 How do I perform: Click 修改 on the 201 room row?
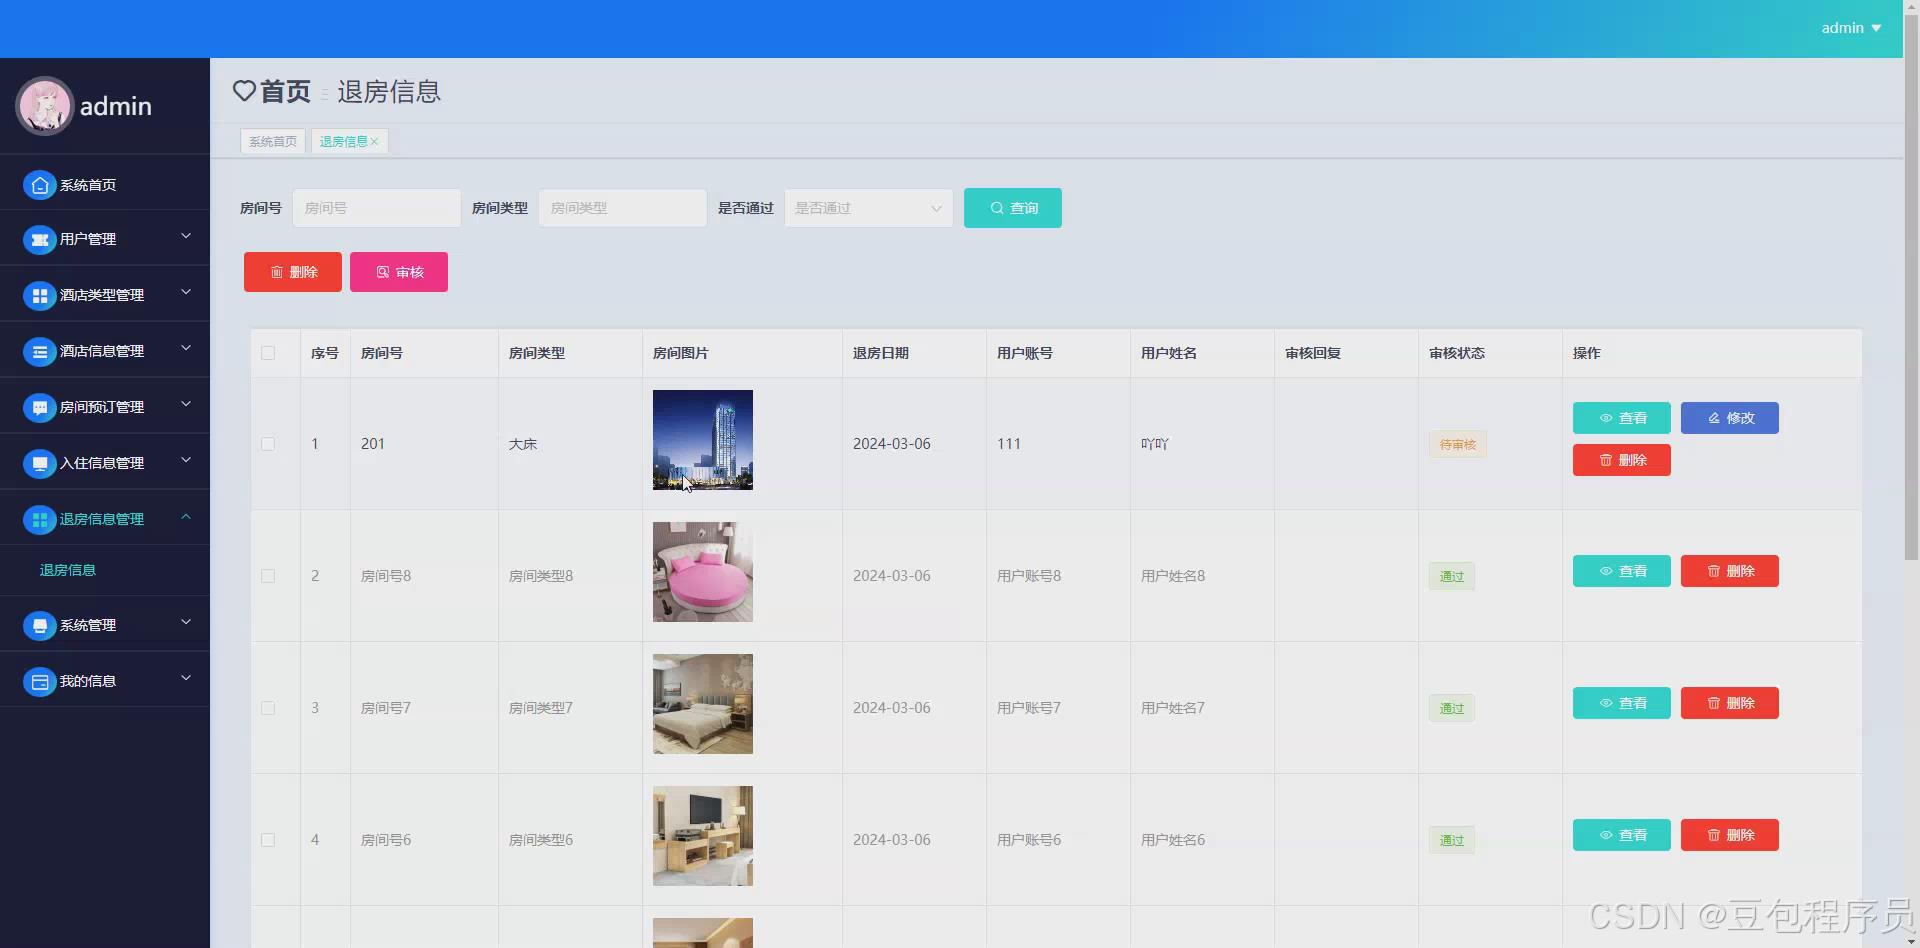click(1729, 418)
